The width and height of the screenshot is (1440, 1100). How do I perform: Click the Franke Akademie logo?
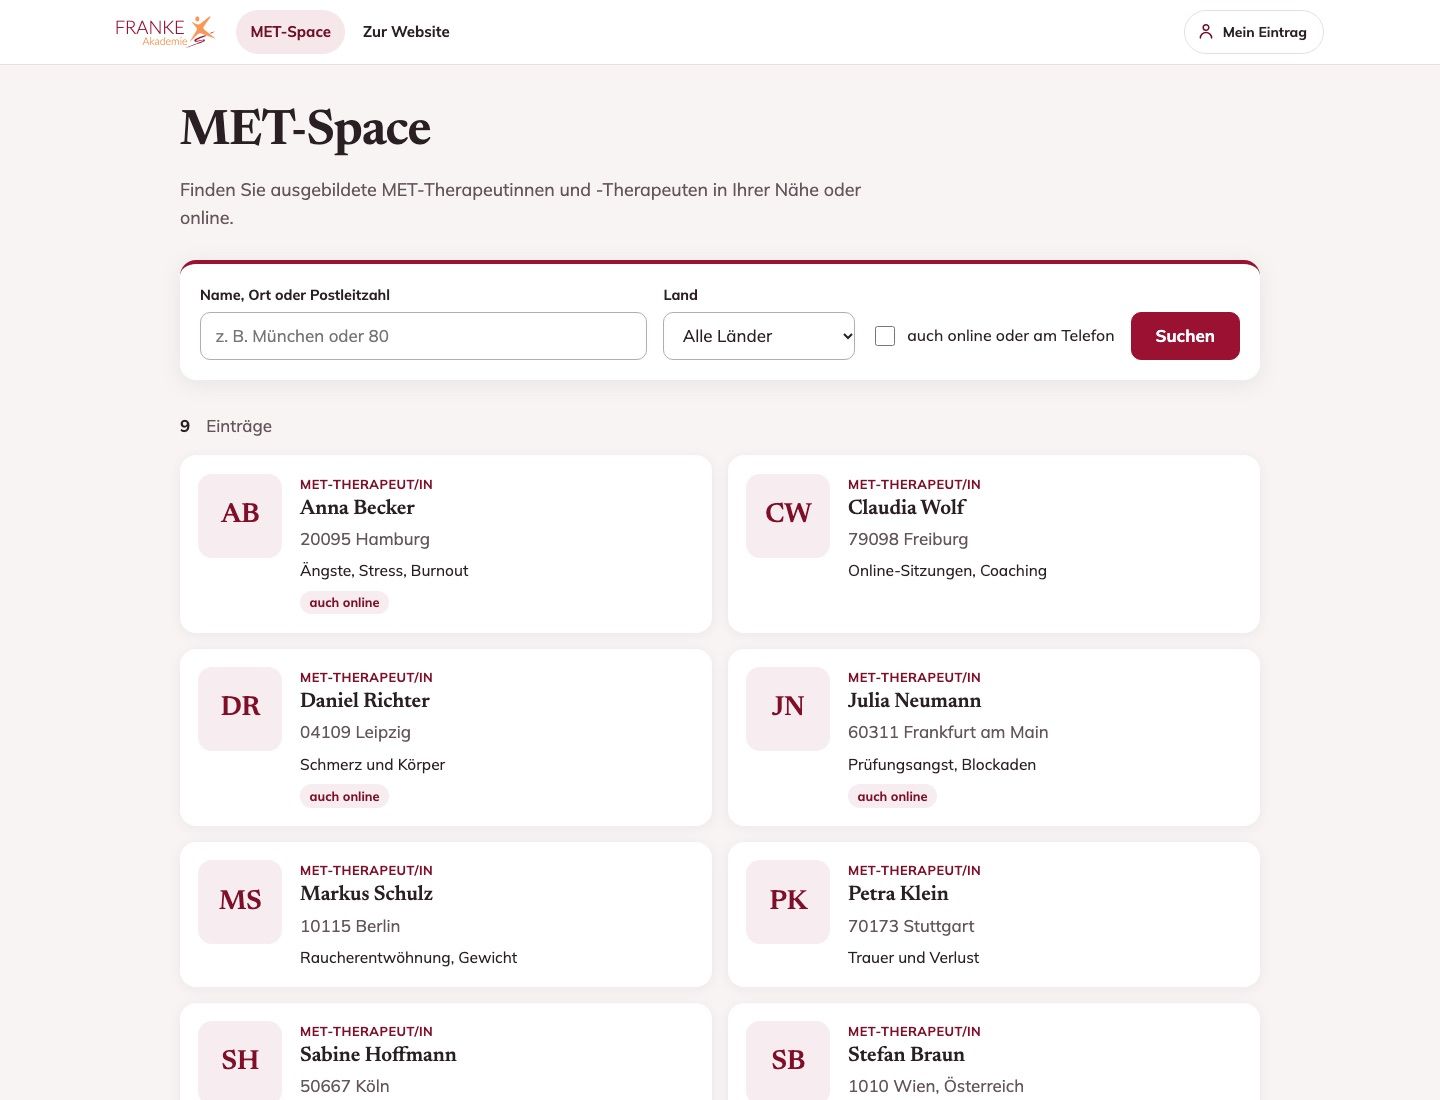coord(165,32)
